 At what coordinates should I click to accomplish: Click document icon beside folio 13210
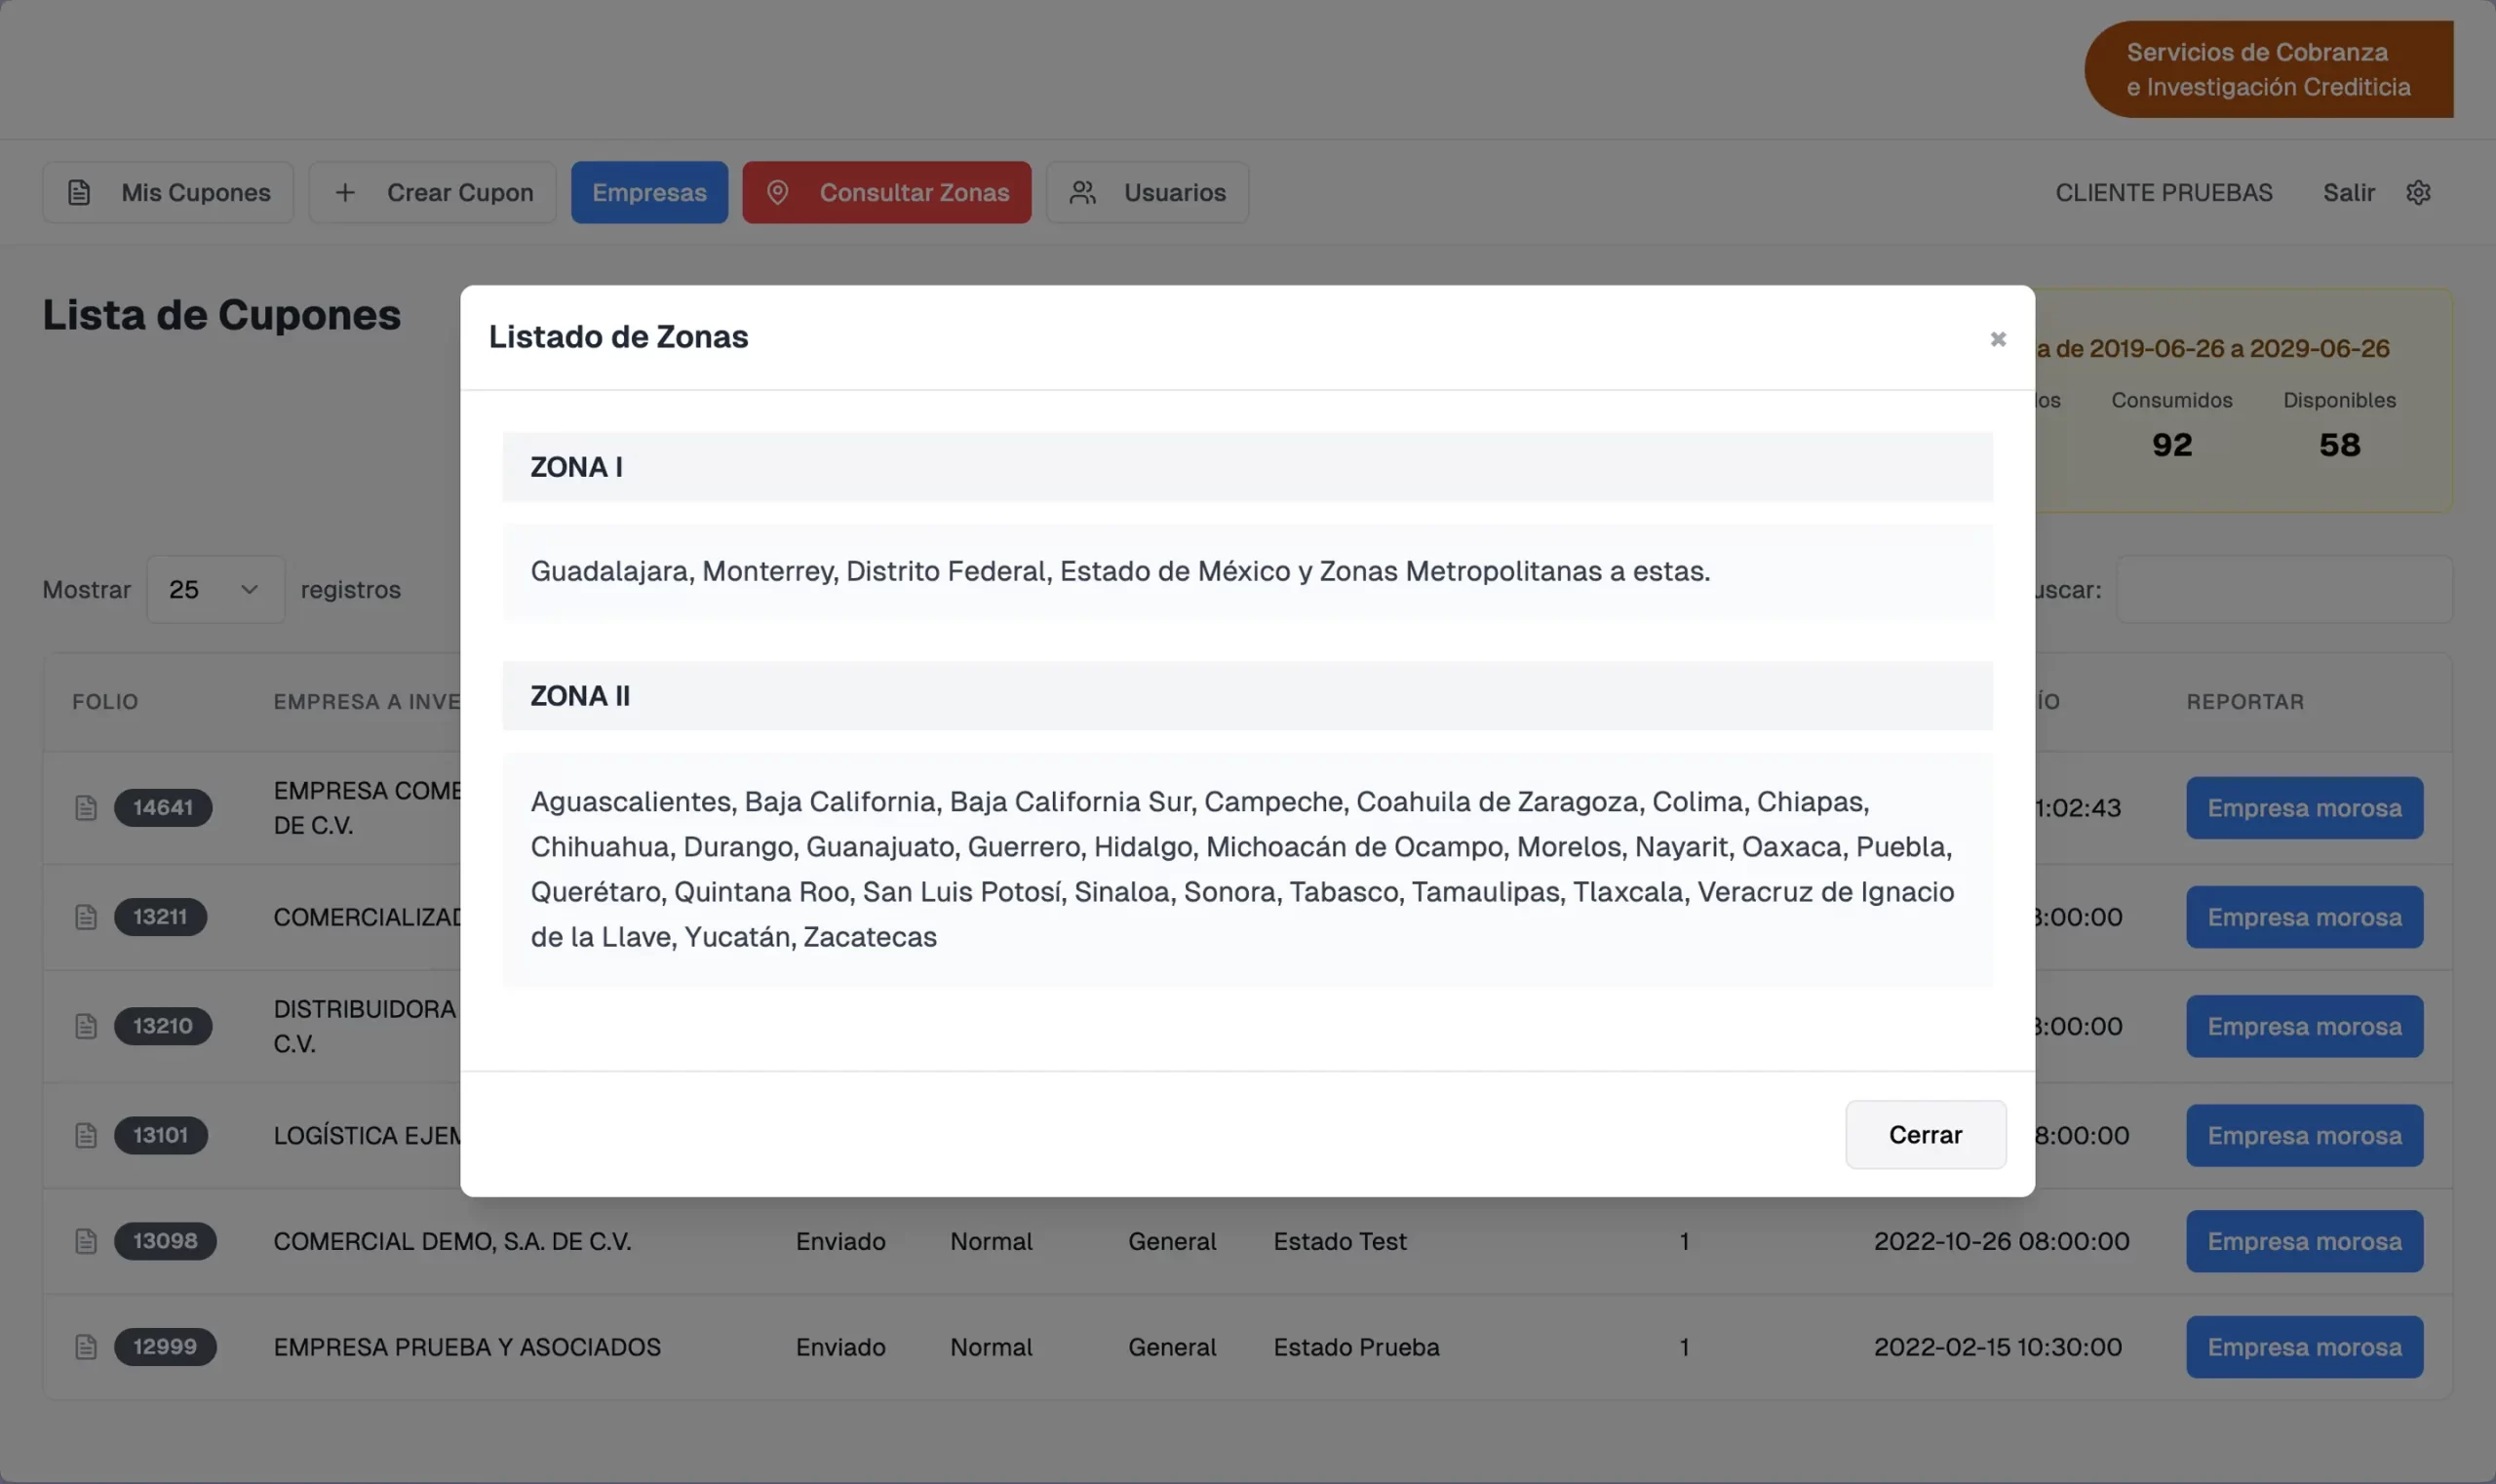point(86,1025)
